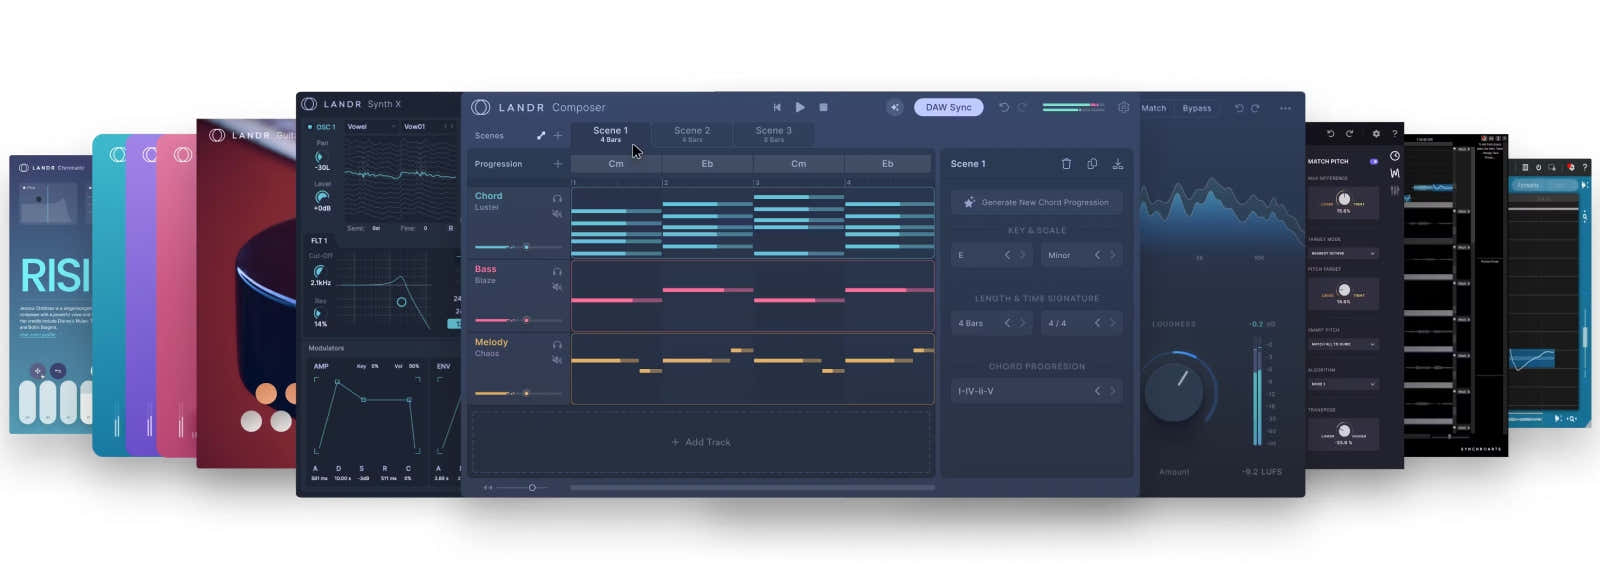Skip back to start in Composer
Image resolution: width=1600 pixels, height=582 pixels.
(777, 107)
